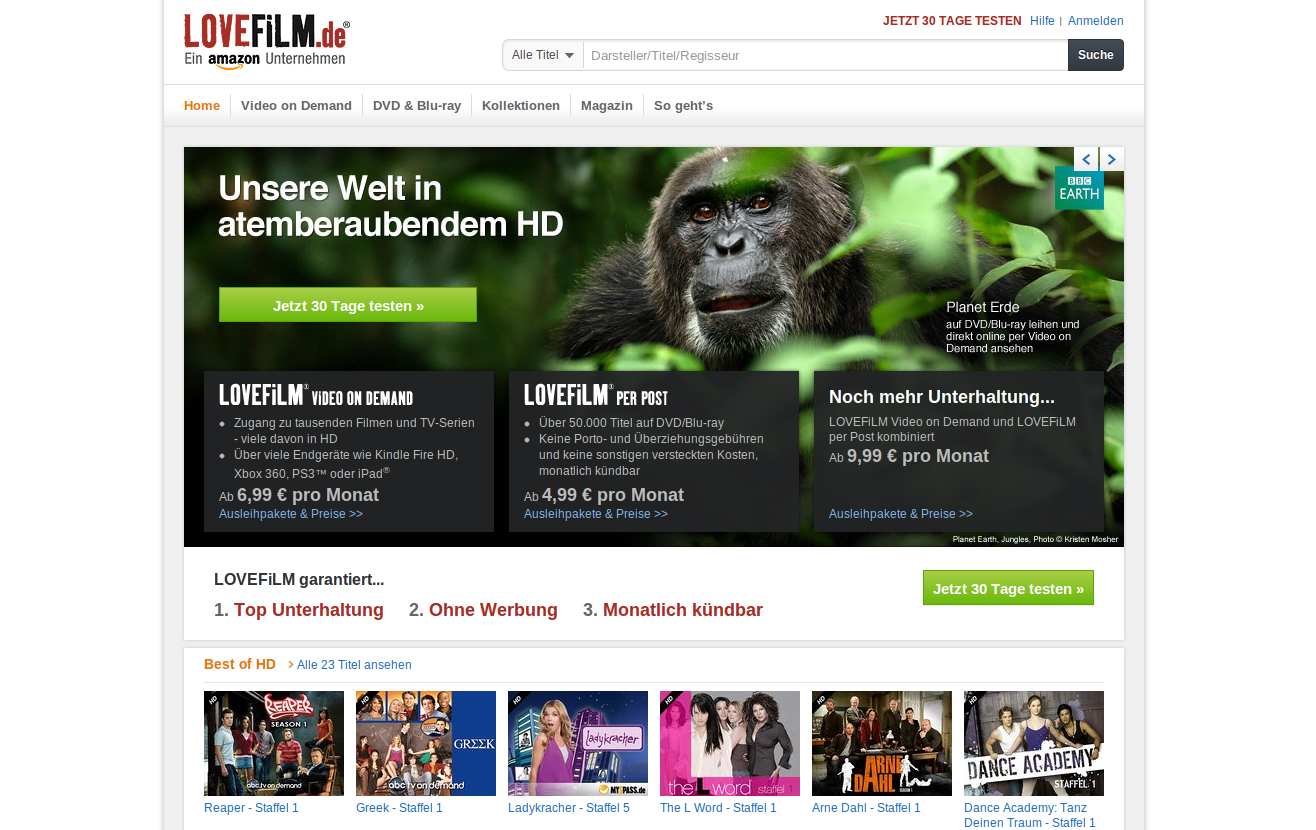The width and height of the screenshot is (1316, 830).
Task: Click Dance Academy: Tanz Deinen Traum link
Action: (x=1030, y=815)
